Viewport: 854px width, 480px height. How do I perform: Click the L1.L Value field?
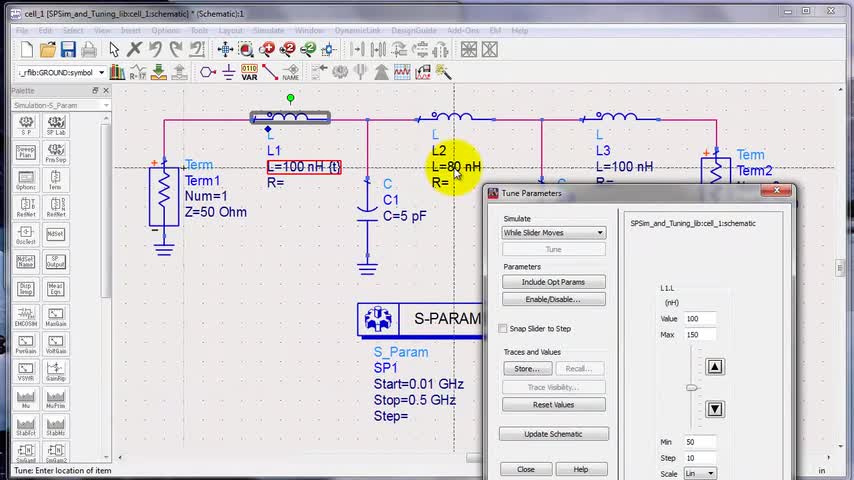700,319
